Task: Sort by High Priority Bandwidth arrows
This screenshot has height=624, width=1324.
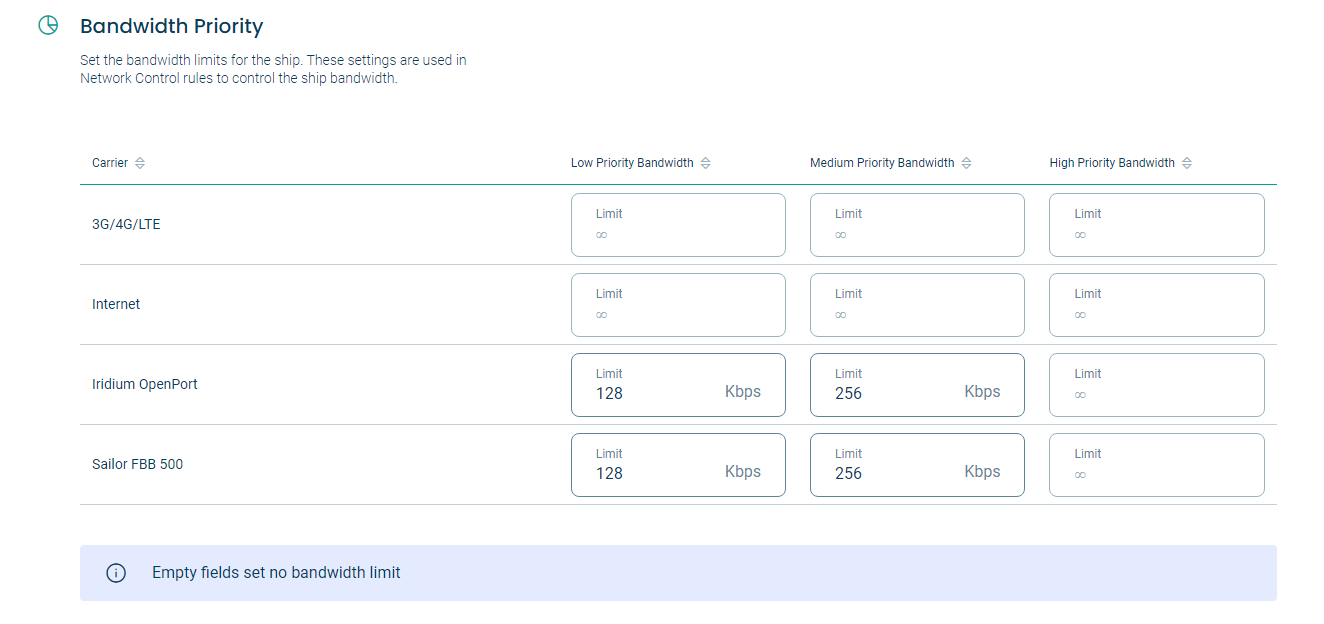Action: pos(1186,163)
